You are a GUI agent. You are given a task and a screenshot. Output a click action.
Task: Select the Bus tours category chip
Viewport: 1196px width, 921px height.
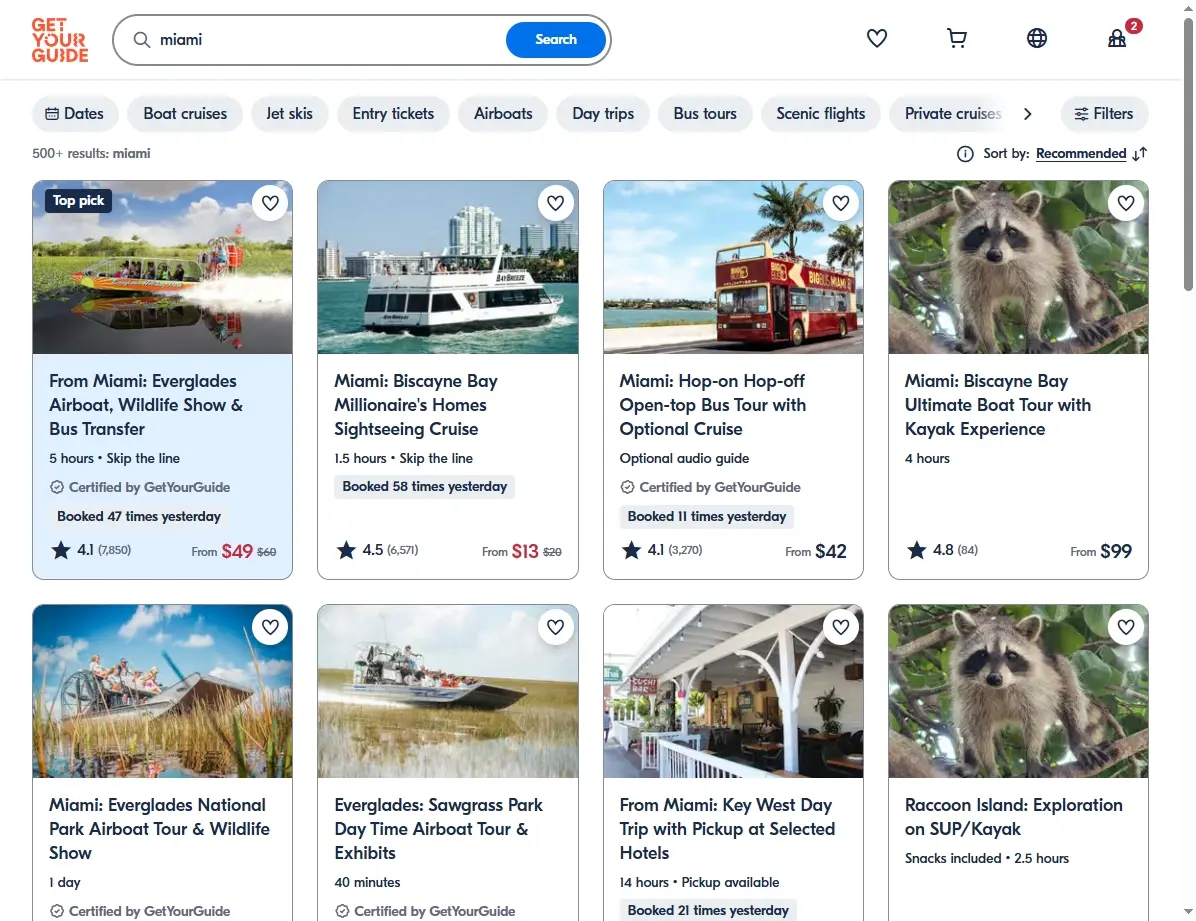(x=705, y=114)
